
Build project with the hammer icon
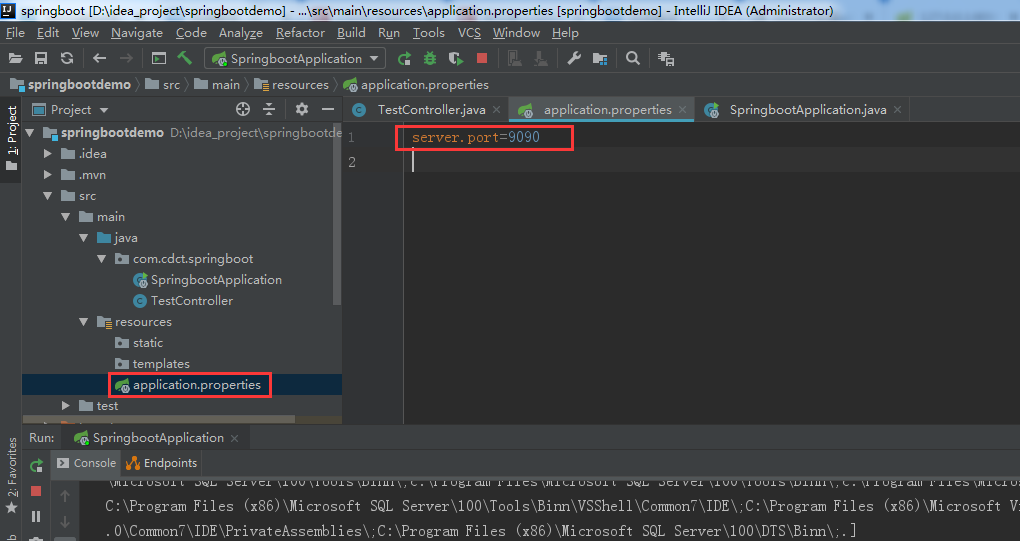(185, 58)
